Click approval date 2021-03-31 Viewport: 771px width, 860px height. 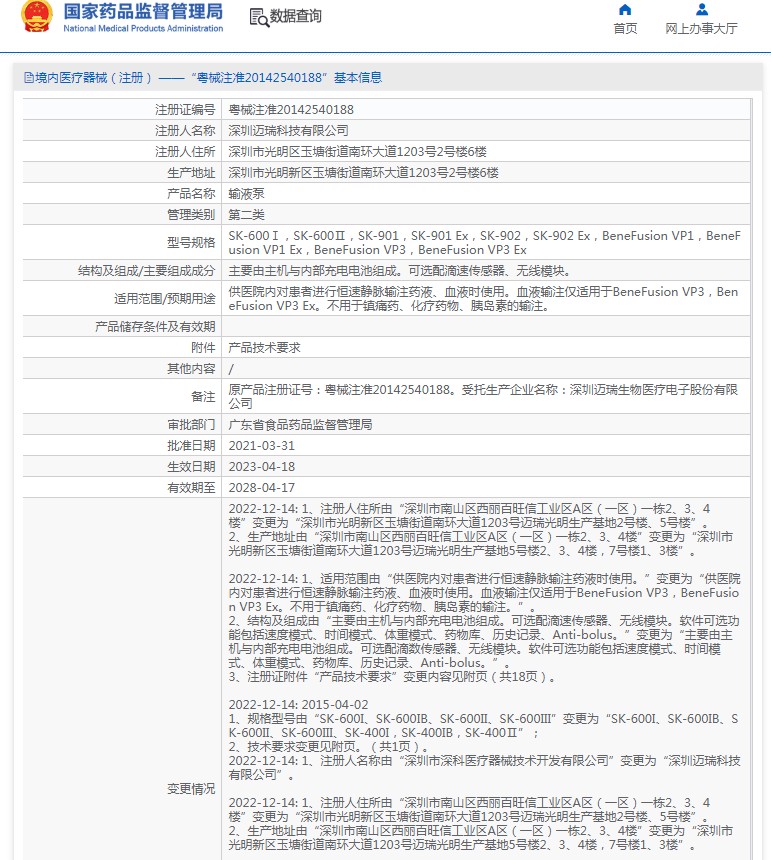coord(262,446)
